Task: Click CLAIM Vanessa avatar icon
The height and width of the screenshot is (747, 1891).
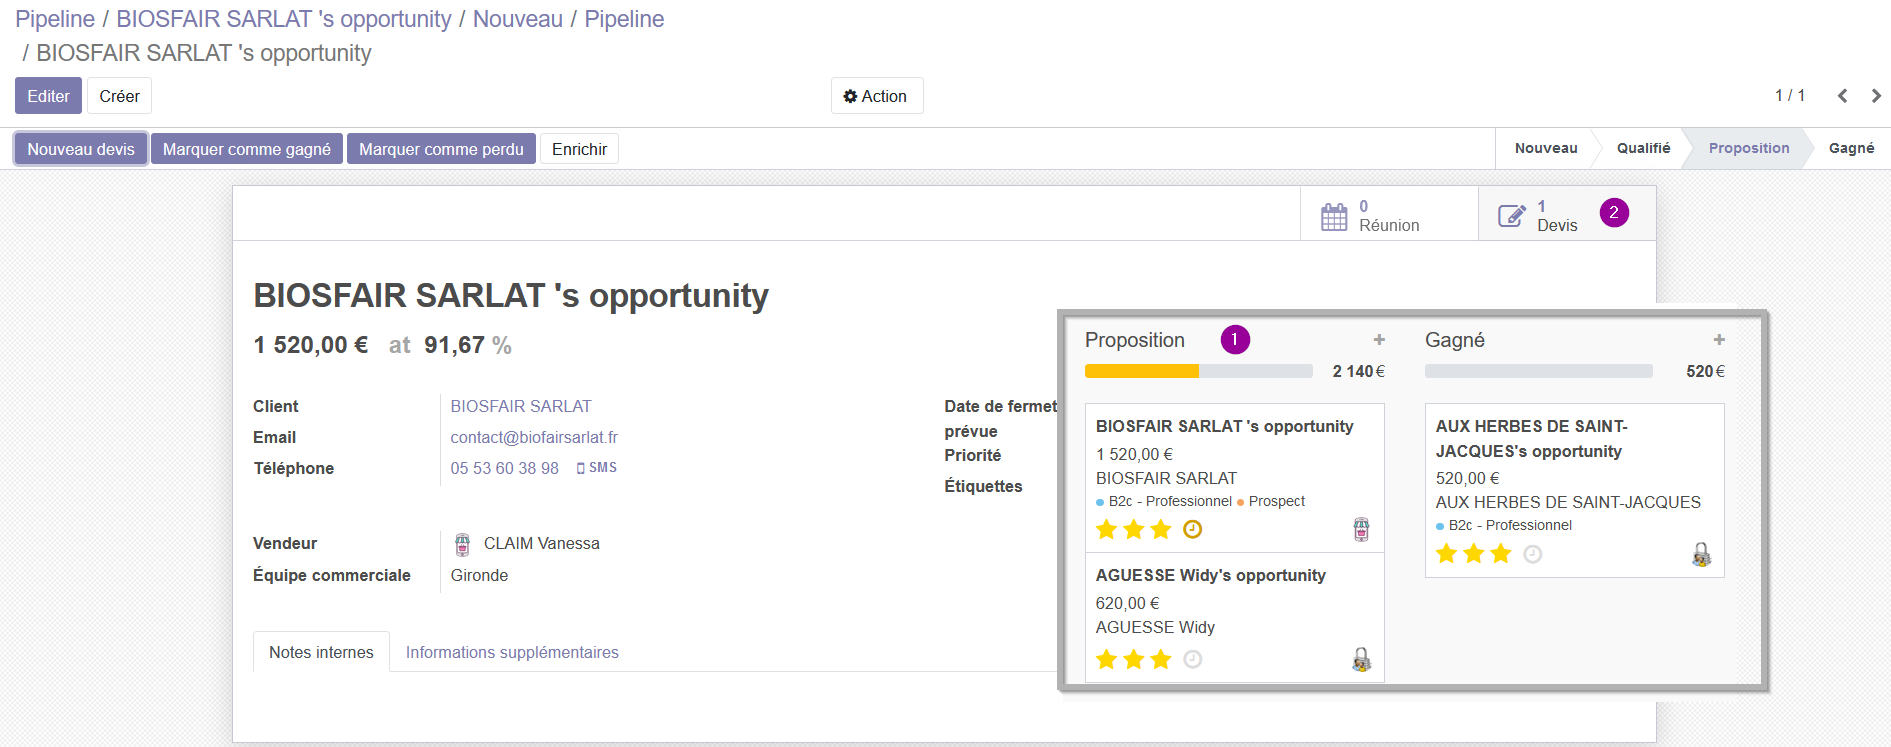Action: pyautogui.click(x=462, y=544)
